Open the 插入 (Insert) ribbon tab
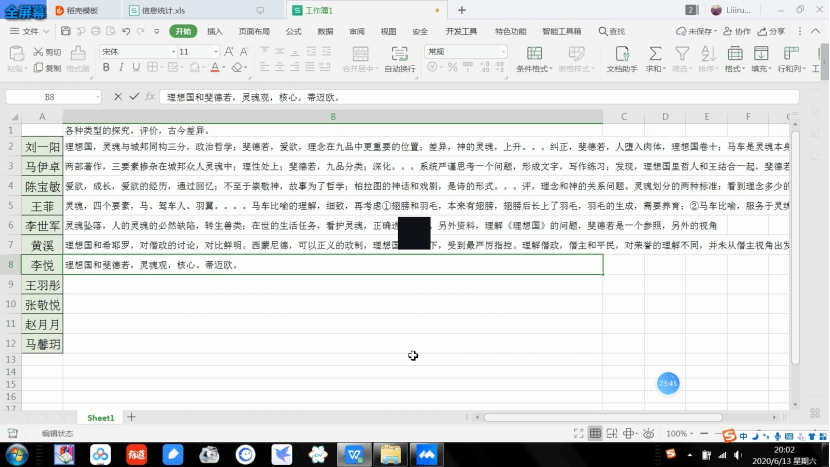830x467 pixels. click(x=215, y=31)
